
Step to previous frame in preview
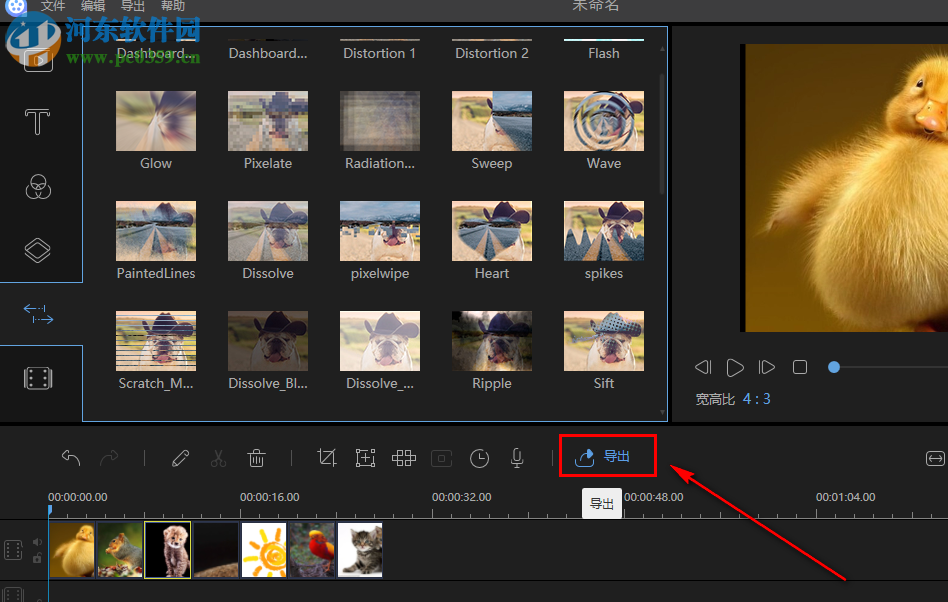coord(703,367)
